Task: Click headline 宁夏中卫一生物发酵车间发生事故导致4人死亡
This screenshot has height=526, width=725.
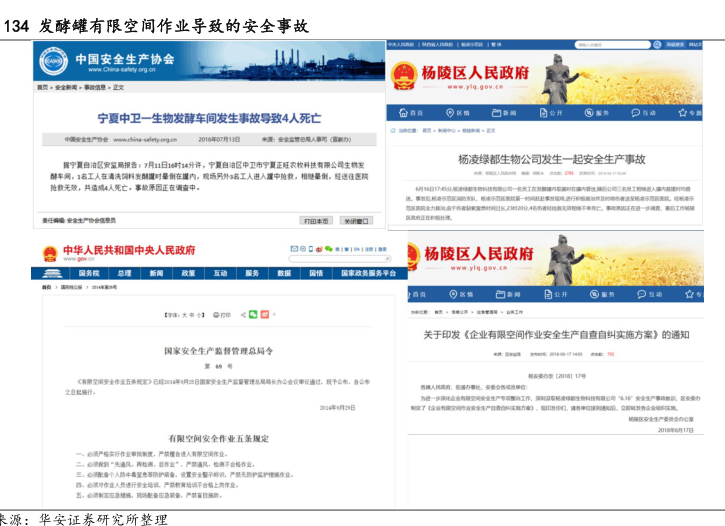Action: tap(209, 118)
